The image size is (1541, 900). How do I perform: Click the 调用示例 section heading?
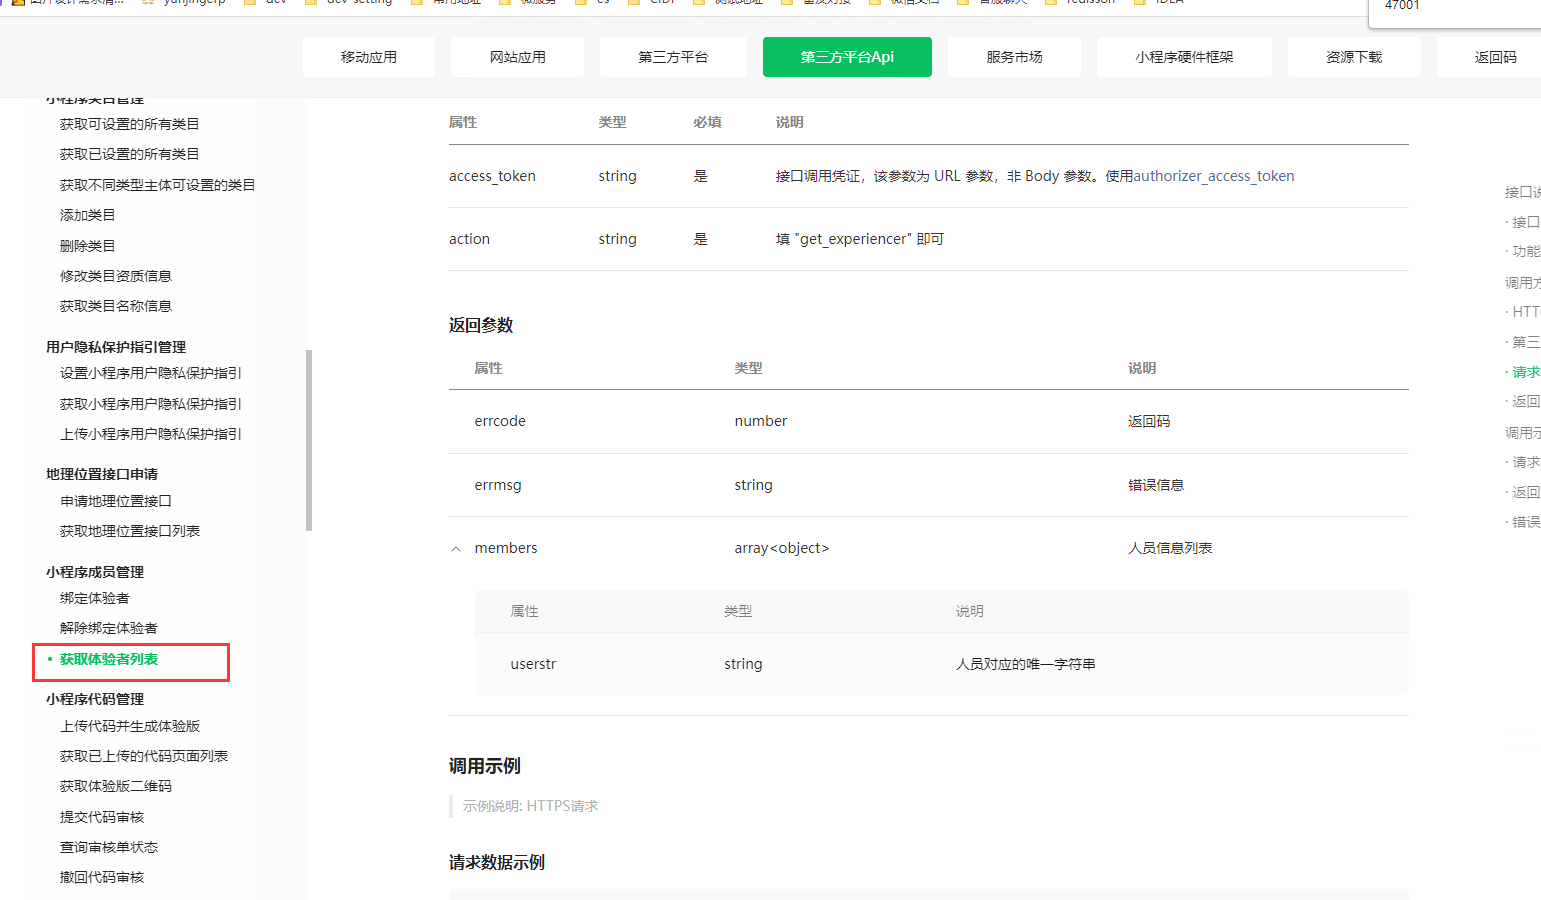(x=485, y=766)
